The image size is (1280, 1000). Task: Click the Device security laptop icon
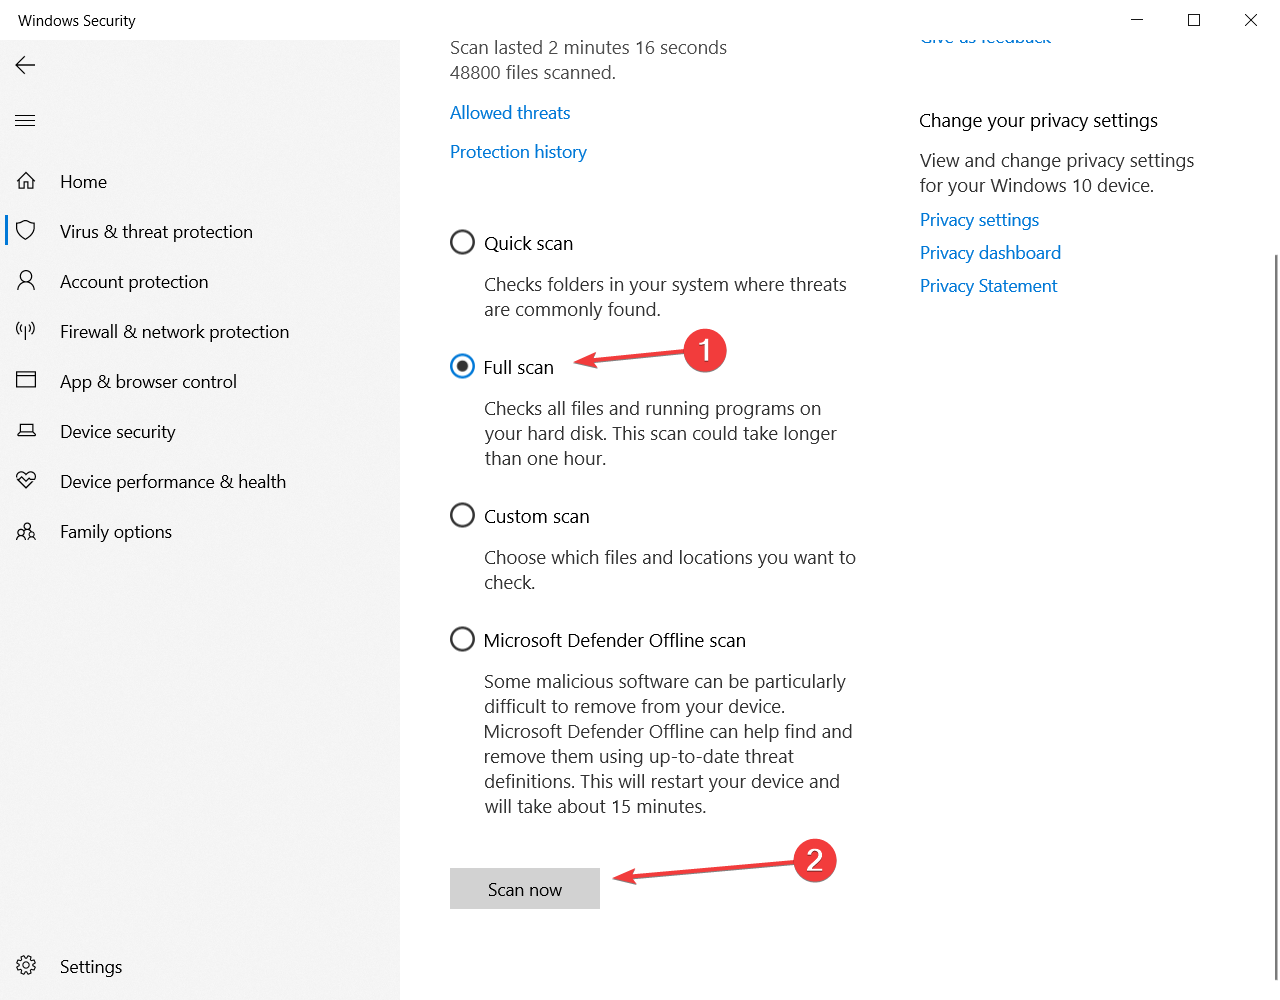[x=26, y=431]
